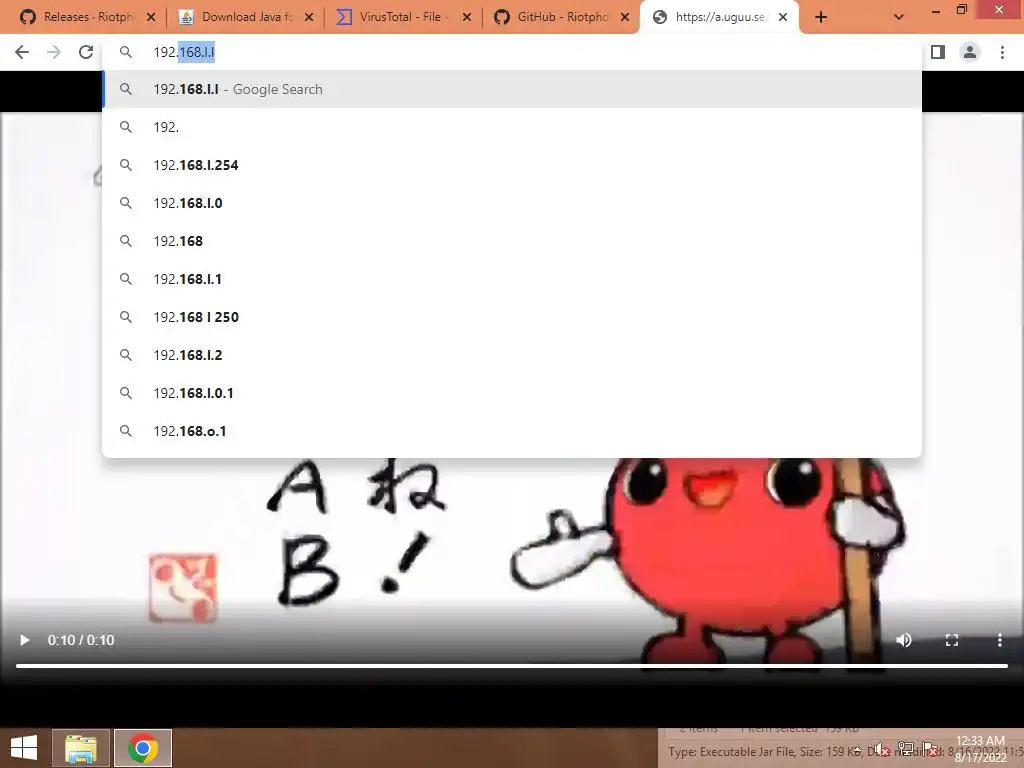Click the taskbar clock showing 12:33 AM

pyautogui.click(x=980, y=748)
